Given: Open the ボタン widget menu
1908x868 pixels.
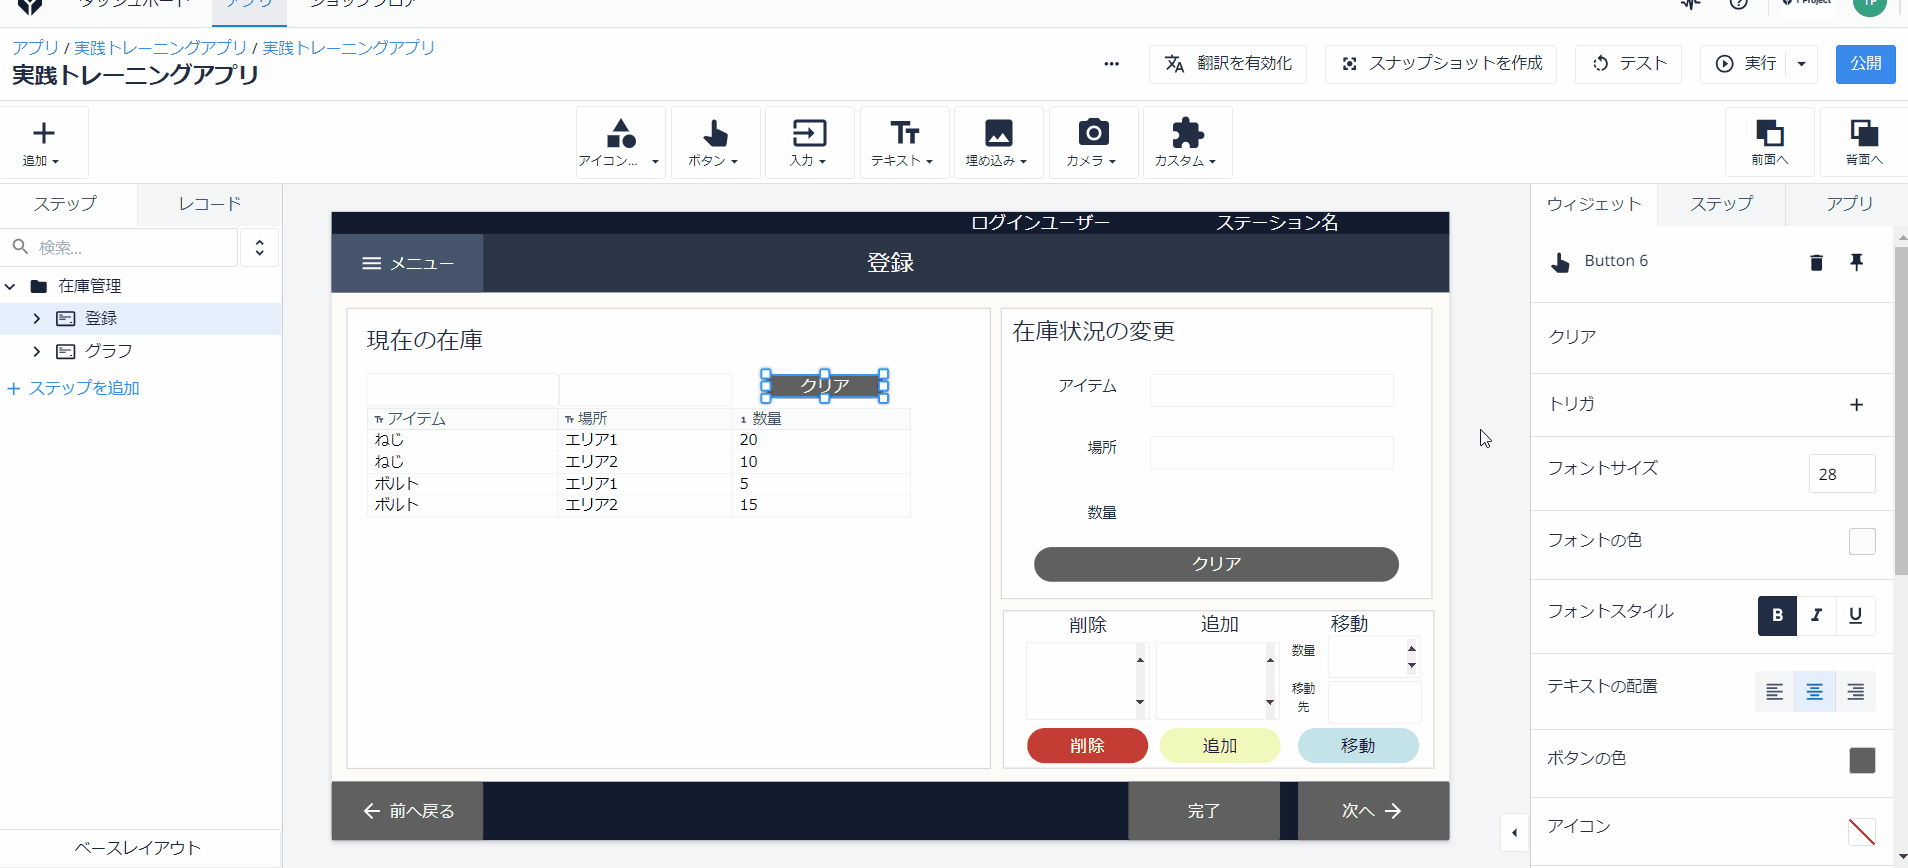Looking at the screenshot, I should point(715,143).
